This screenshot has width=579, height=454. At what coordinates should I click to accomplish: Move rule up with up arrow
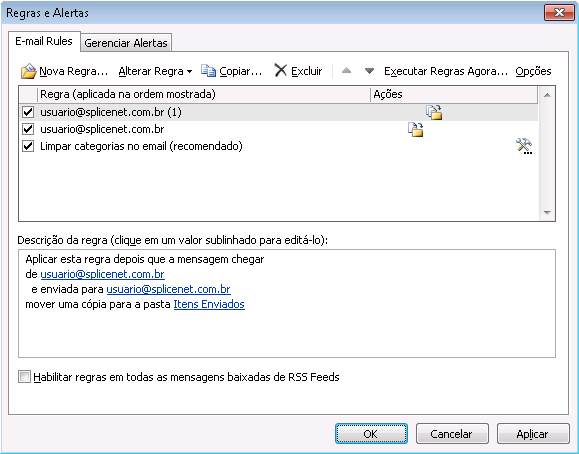pos(346,70)
